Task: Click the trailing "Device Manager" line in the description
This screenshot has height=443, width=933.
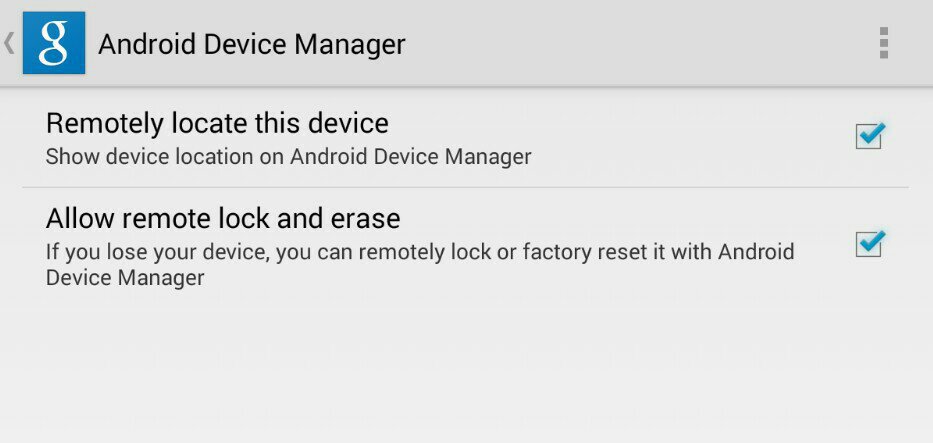Action: pyautogui.click(x=125, y=278)
